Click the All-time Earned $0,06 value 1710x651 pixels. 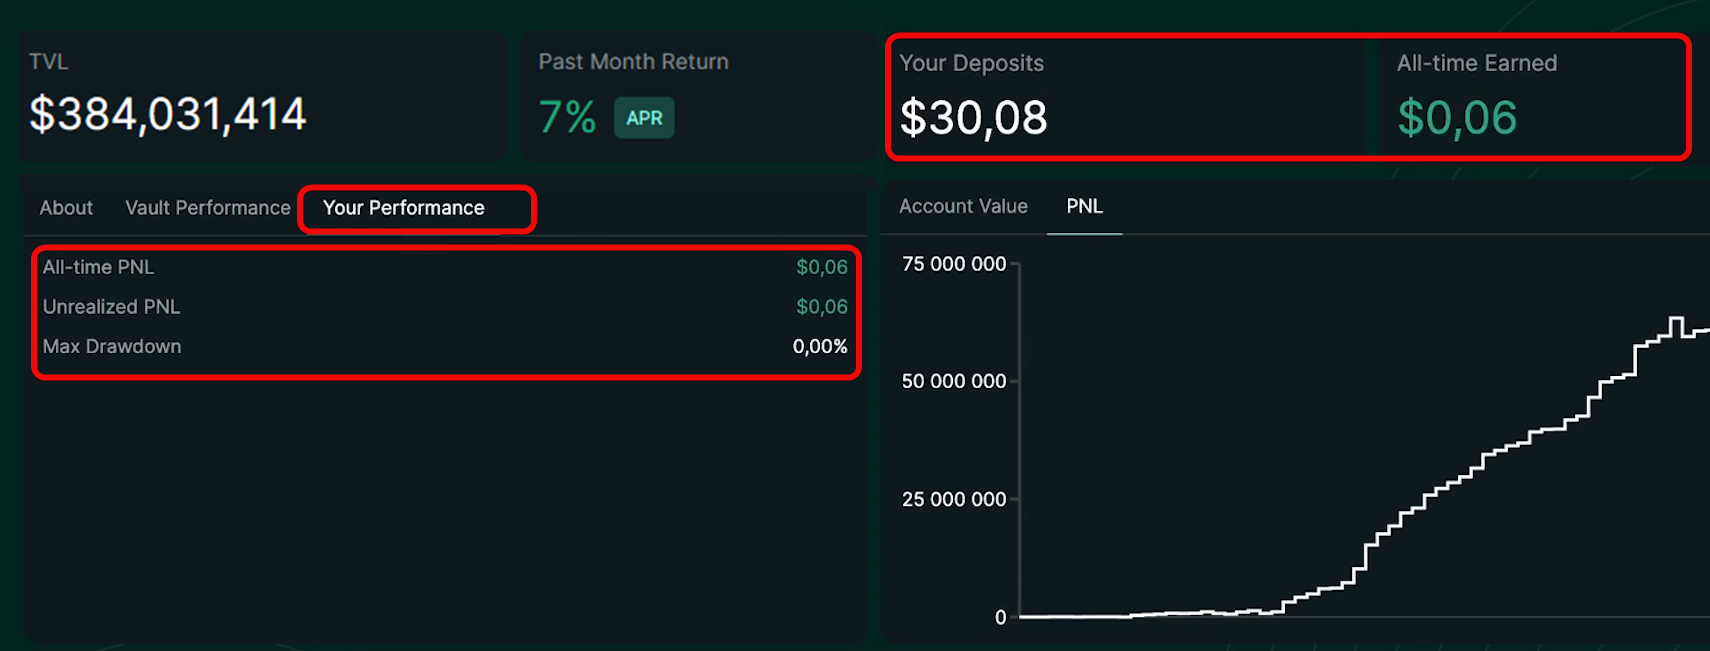tap(1457, 118)
